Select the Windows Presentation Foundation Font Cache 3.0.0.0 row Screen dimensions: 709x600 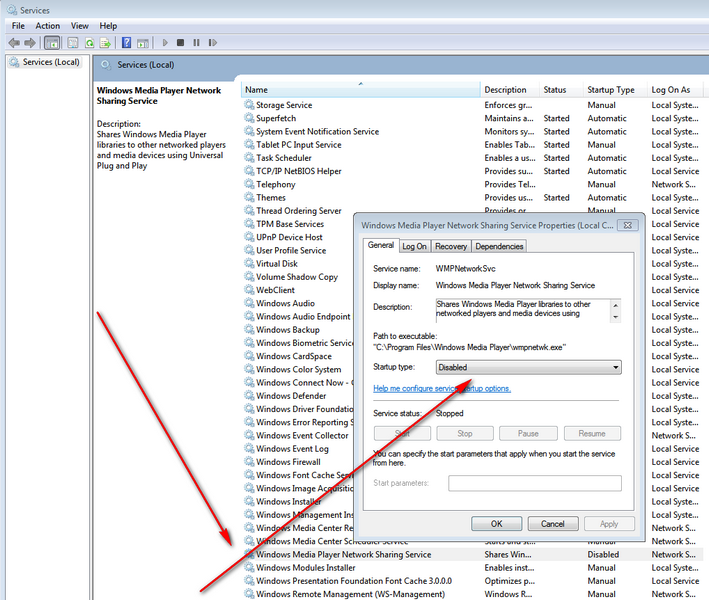coord(472,581)
